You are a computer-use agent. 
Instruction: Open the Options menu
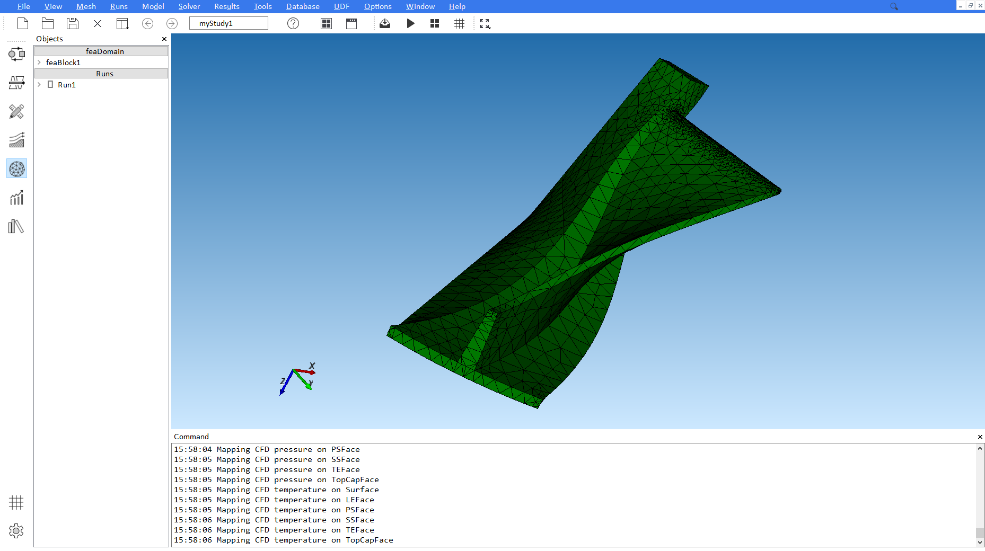click(x=378, y=6)
